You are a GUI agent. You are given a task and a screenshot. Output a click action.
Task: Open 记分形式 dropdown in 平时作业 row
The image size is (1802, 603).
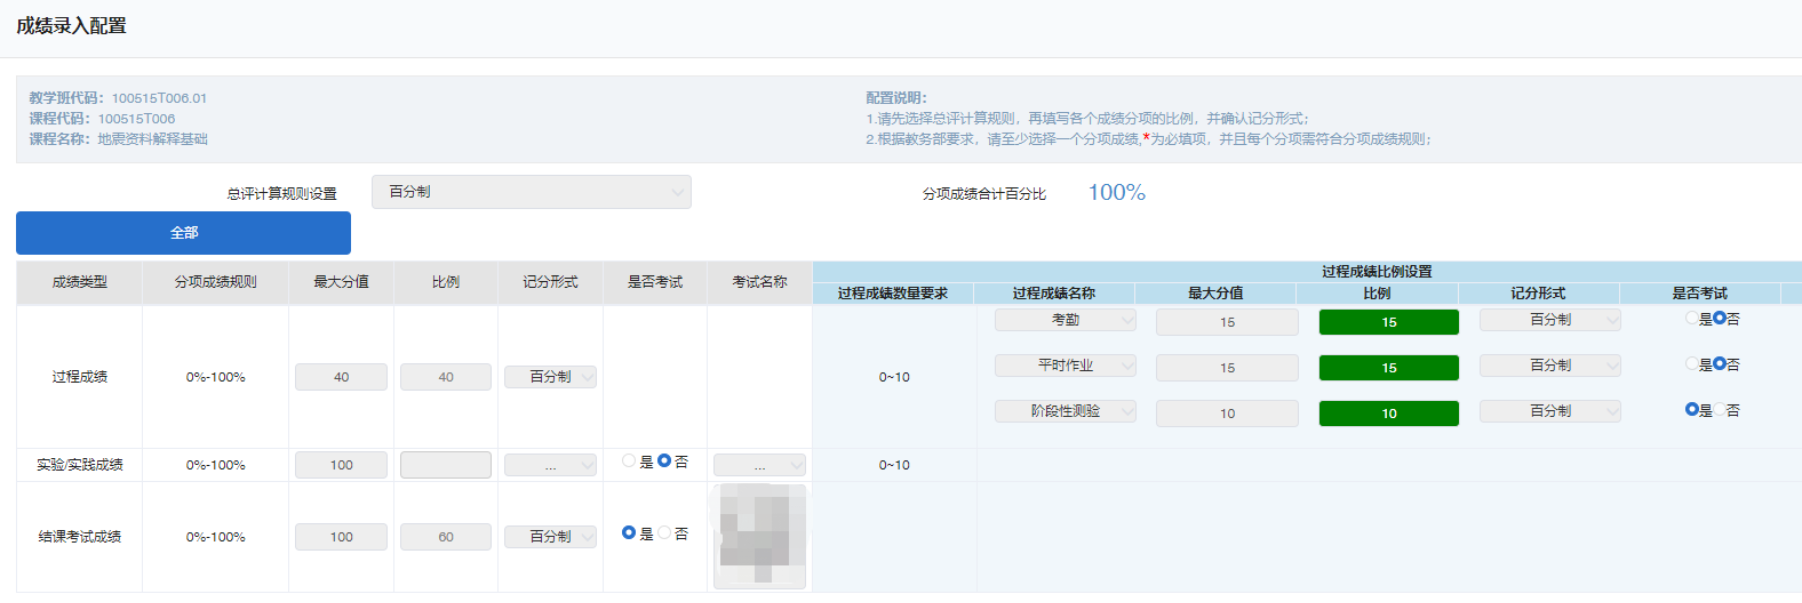coord(1549,366)
